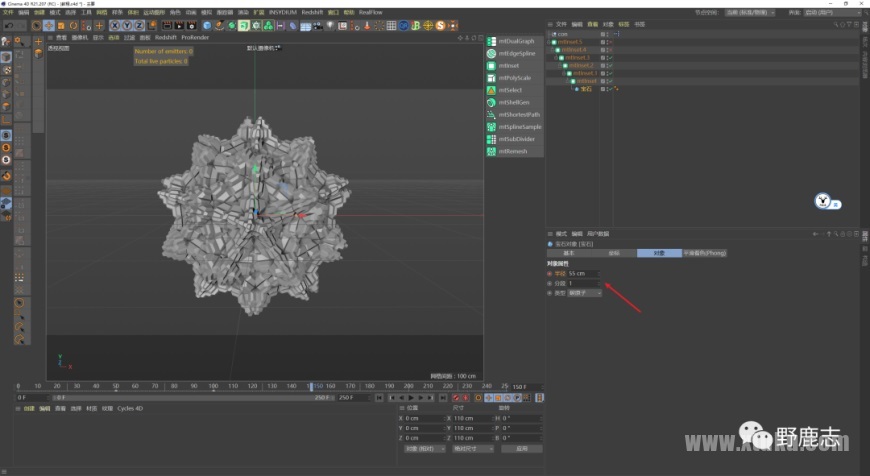Toggle the red X enable flag of mtInset.5
This screenshot has height=476, width=870.
(x=610, y=42)
